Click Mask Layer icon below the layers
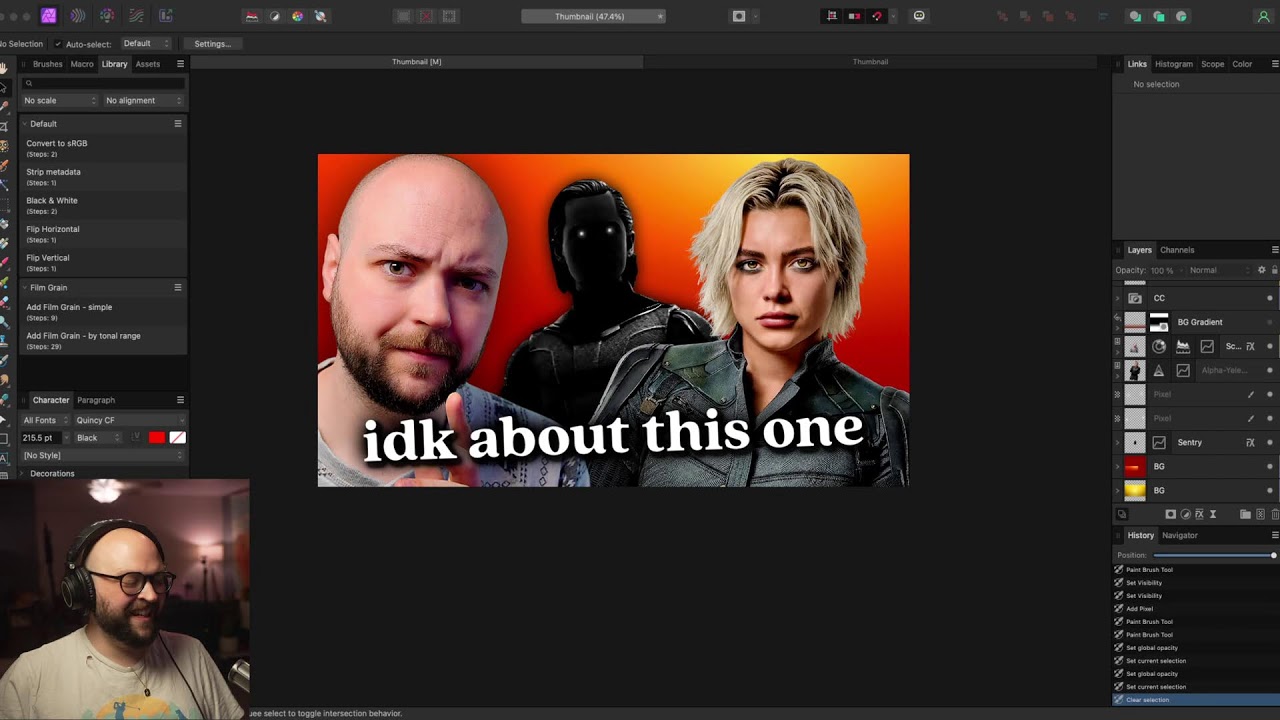 pos(1171,514)
